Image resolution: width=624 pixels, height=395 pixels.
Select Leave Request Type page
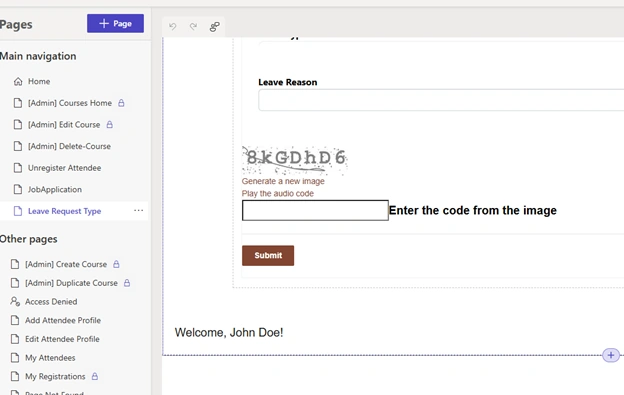coord(64,211)
